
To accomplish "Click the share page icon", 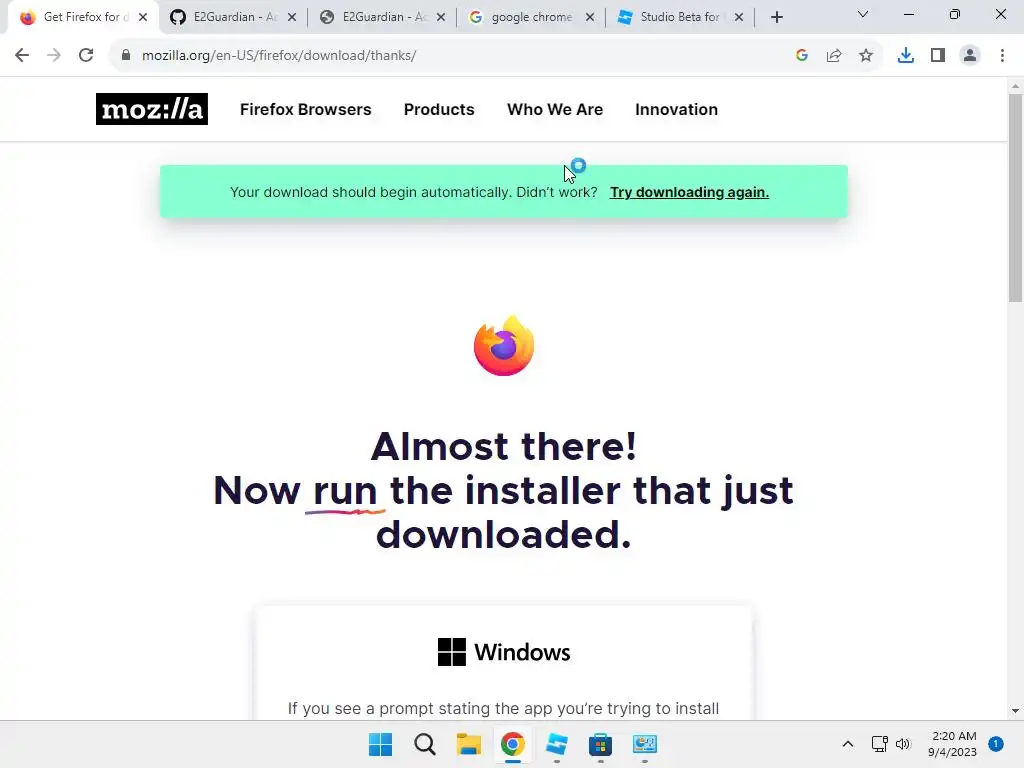I will click(x=834, y=56).
